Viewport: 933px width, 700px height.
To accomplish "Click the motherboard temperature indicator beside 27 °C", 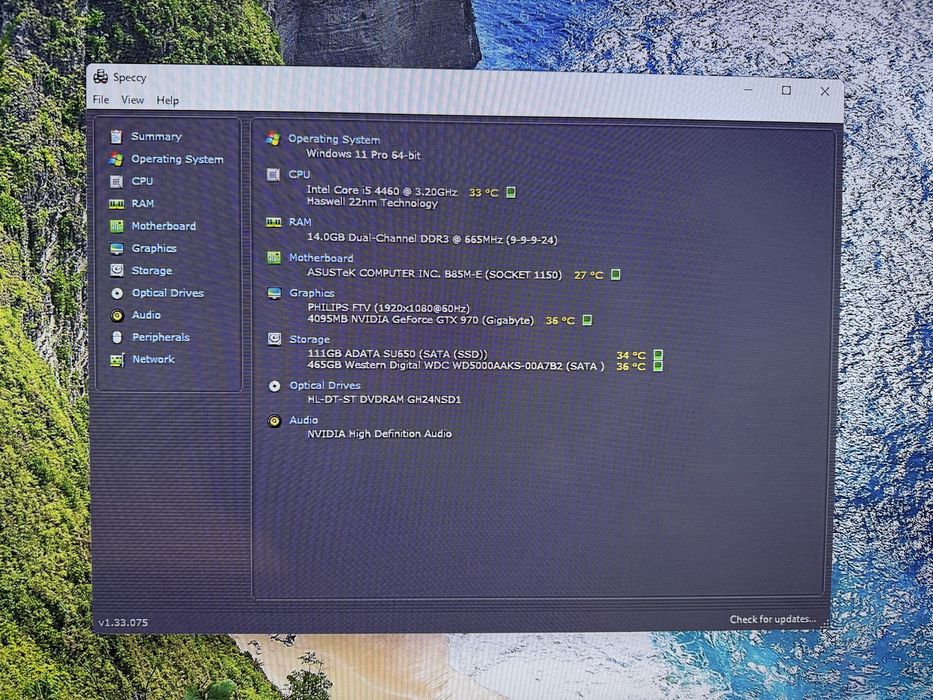I will (x=616, y=274).
